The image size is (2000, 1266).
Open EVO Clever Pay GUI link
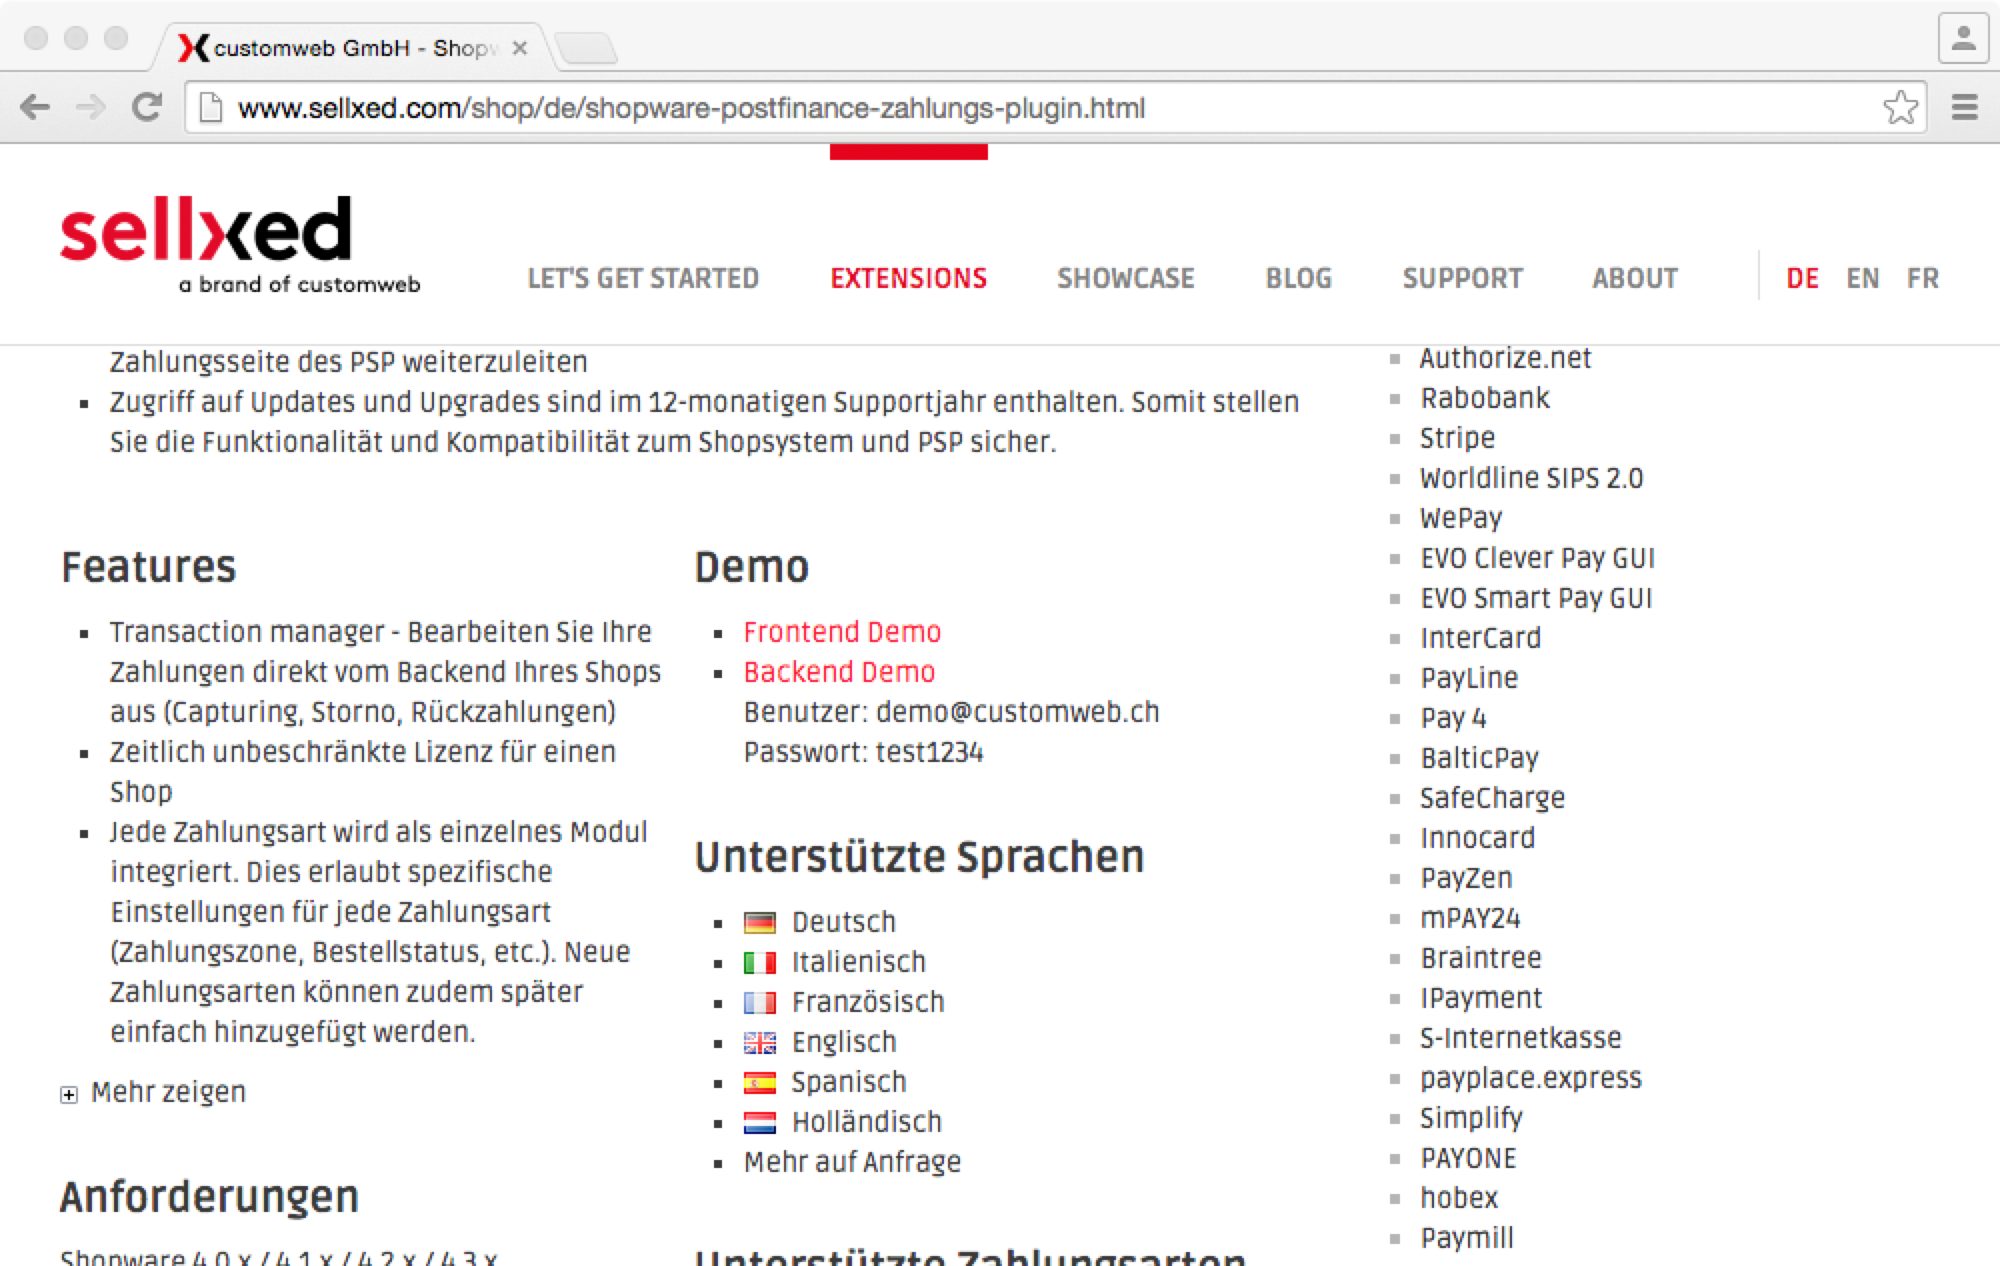point(1537,558)
